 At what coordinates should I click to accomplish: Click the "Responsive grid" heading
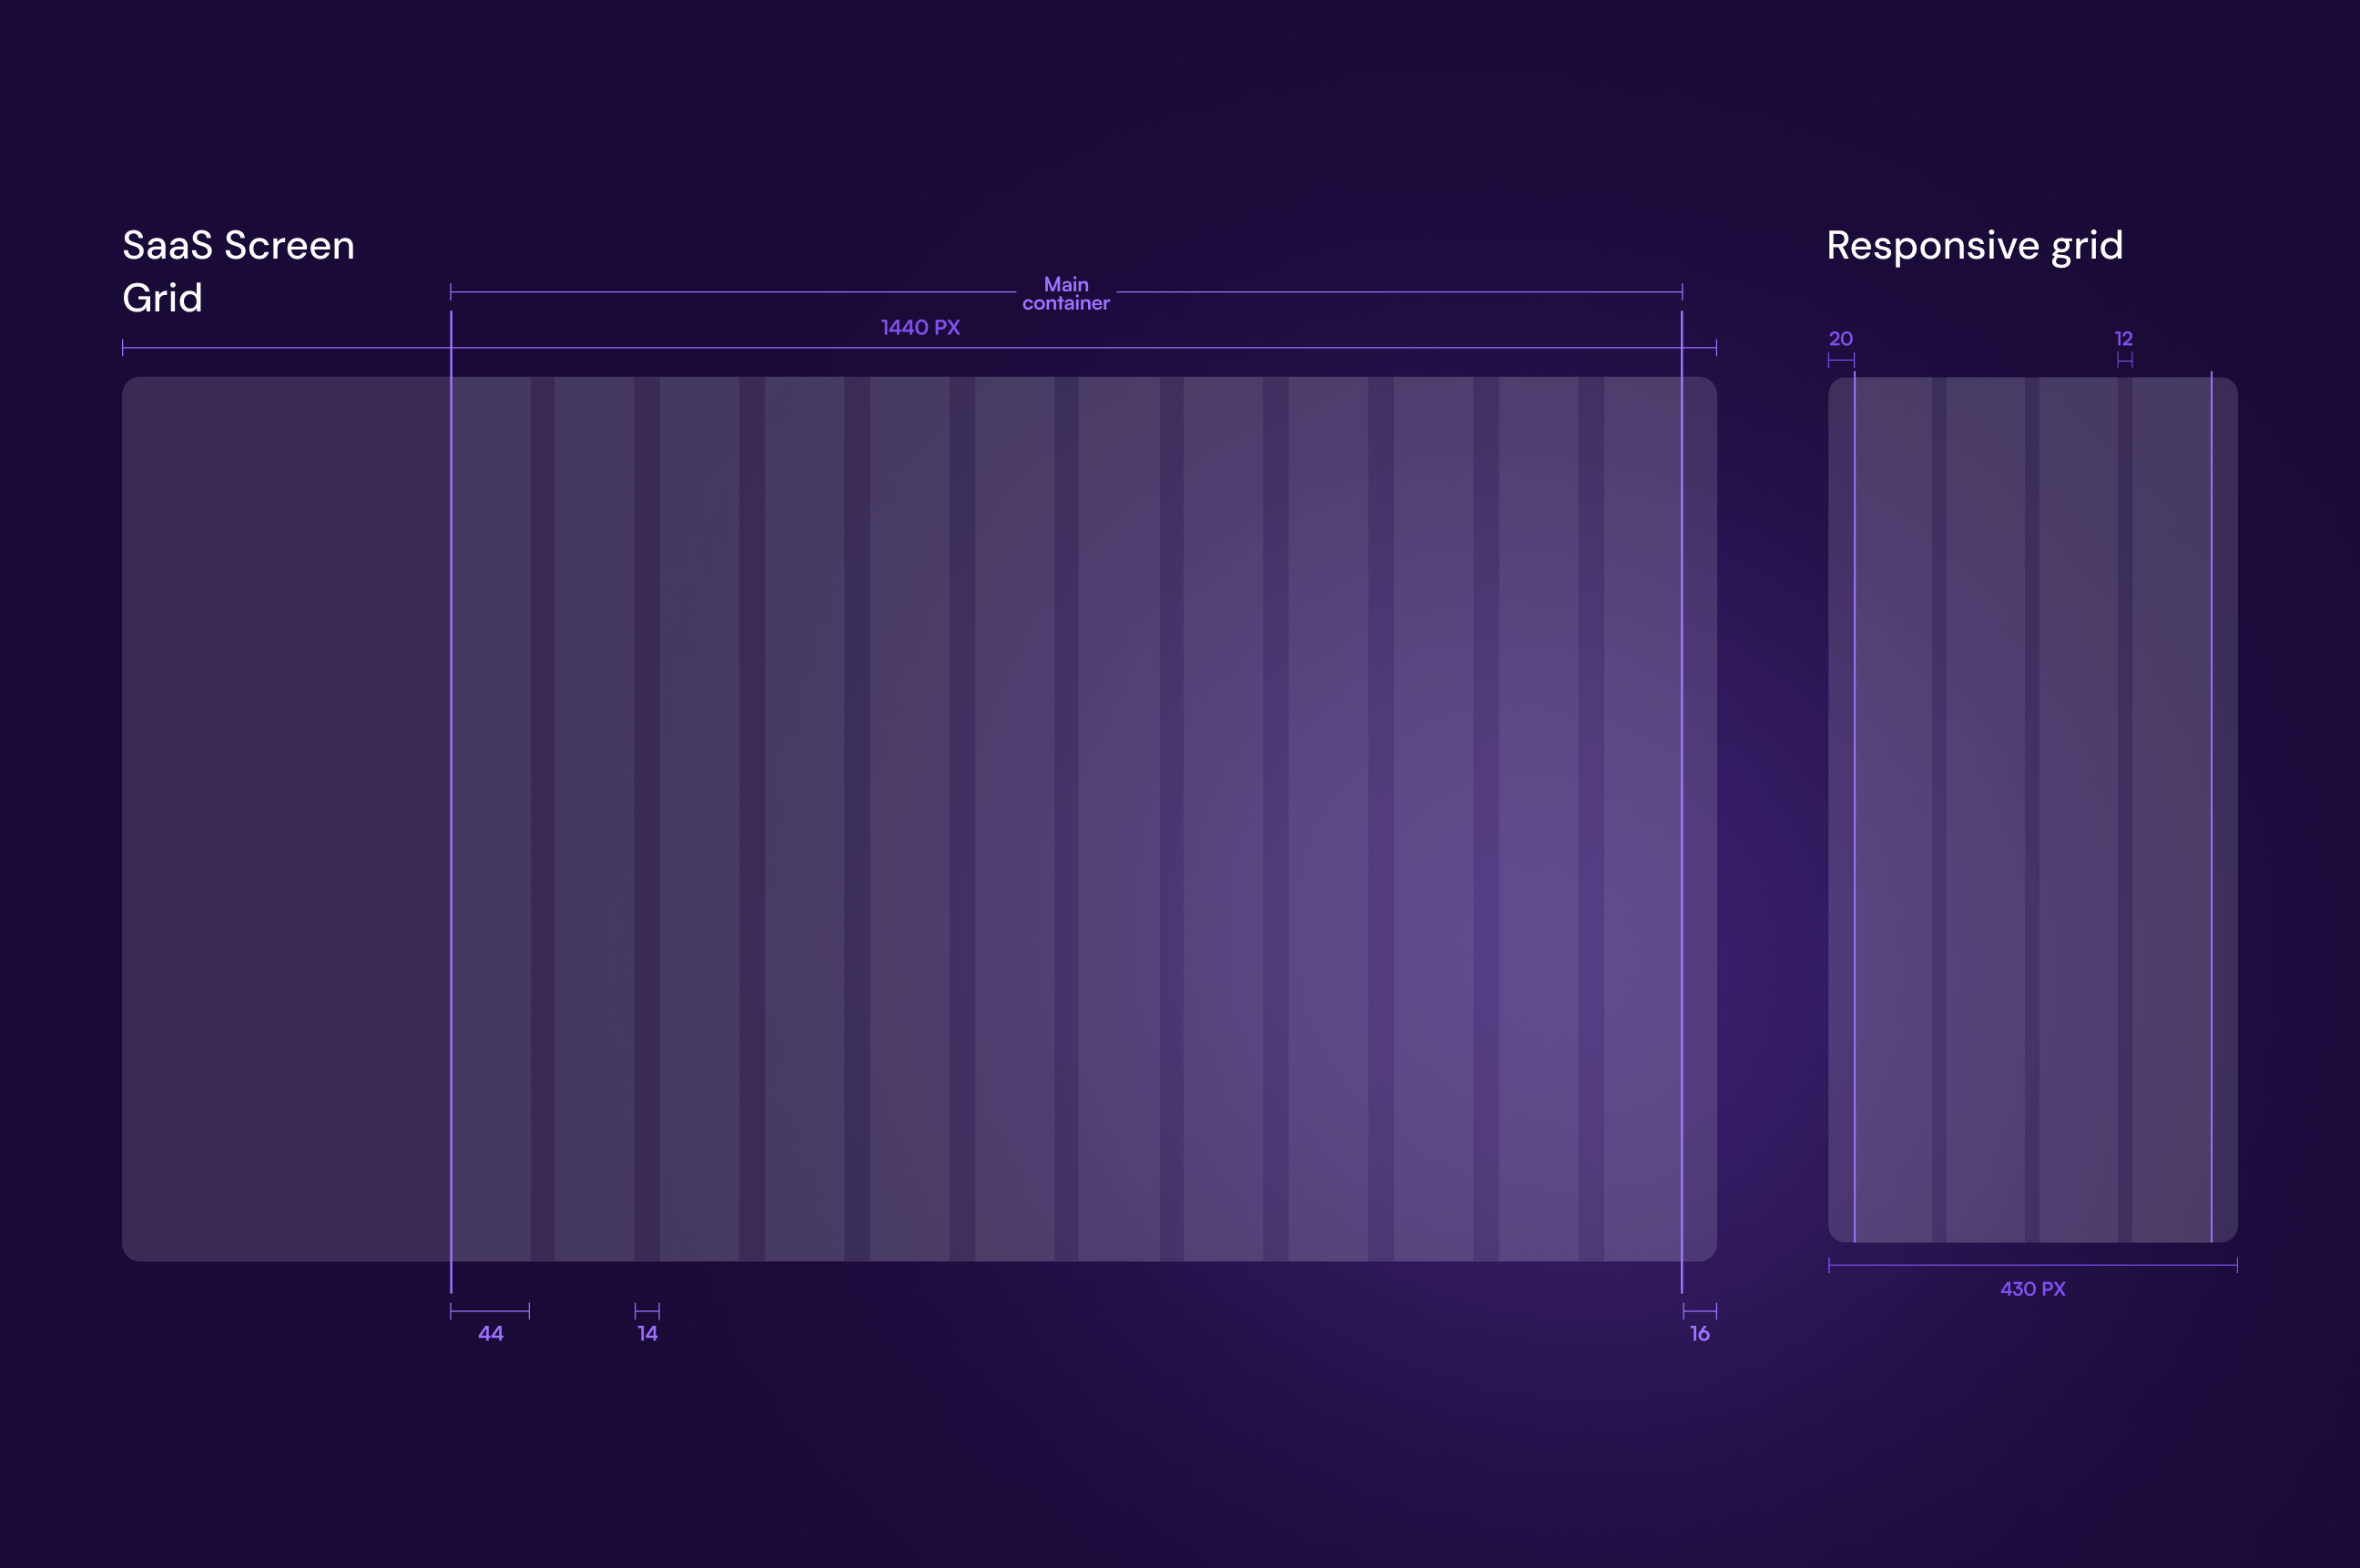1974,245
